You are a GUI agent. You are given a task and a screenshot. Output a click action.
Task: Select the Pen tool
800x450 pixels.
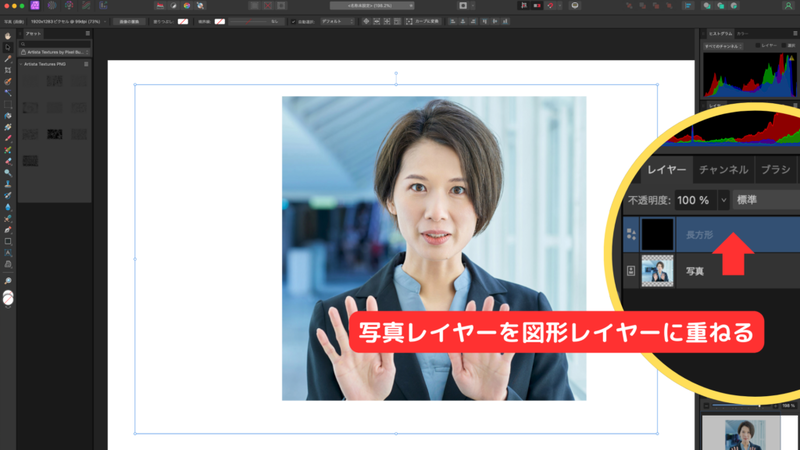coord(8,230)
